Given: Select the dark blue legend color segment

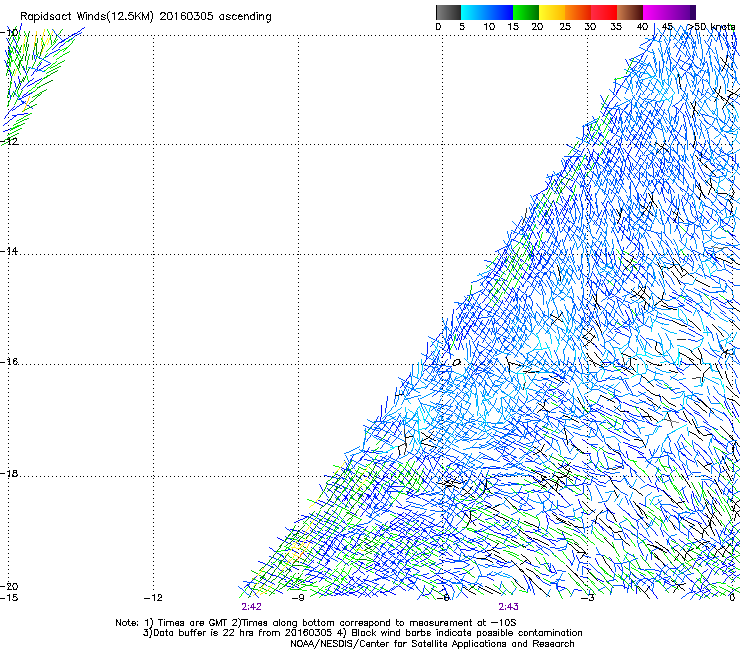Looking at the screenshot, I should click(x=500, y=12).
